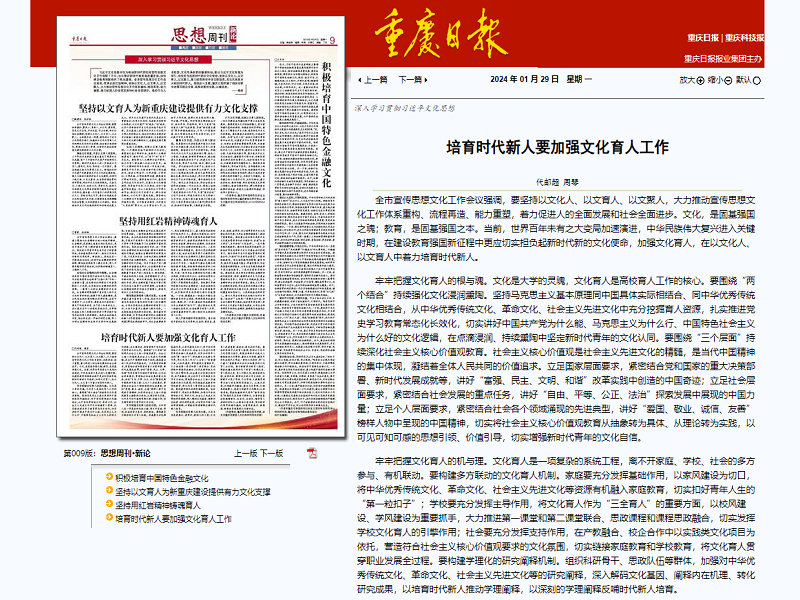Click the 思想周刊 banner on page thumbnail

(204, 35)
